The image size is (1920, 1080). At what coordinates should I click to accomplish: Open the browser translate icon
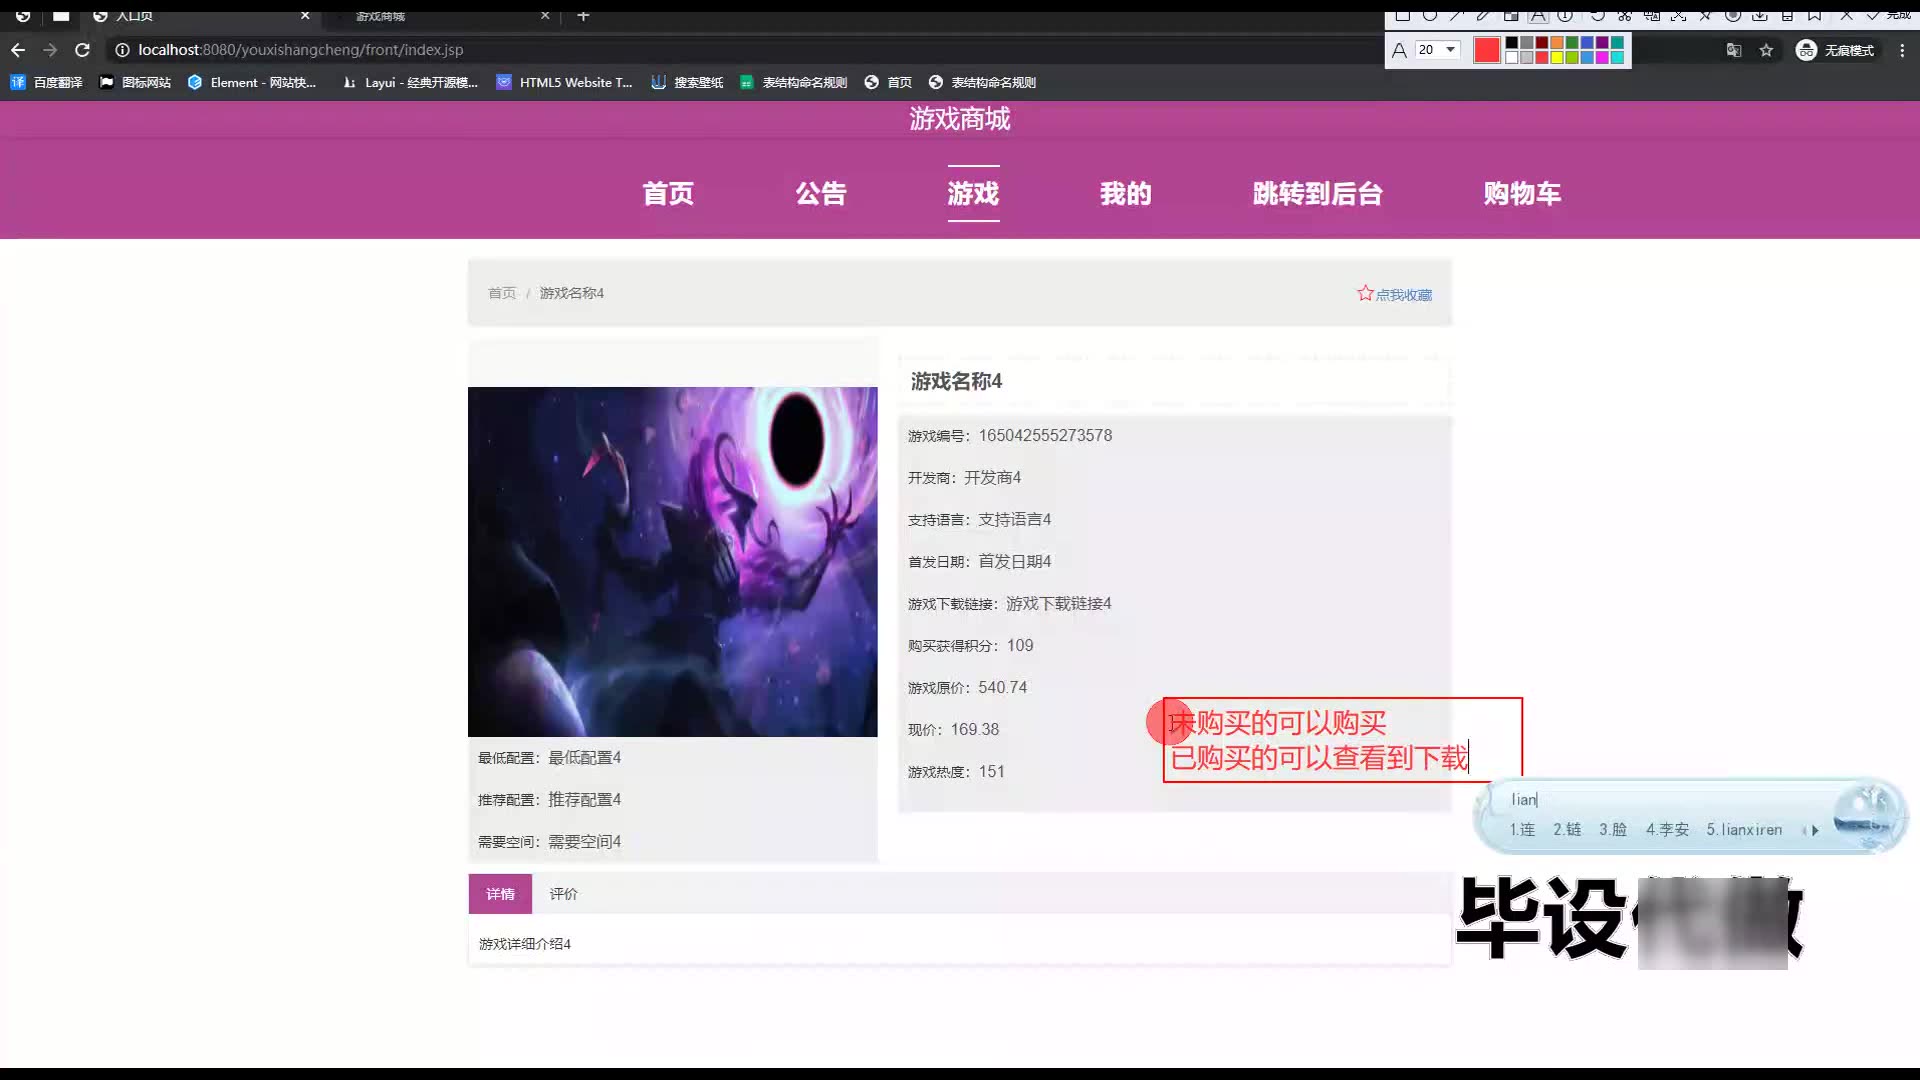(1734, 50)
